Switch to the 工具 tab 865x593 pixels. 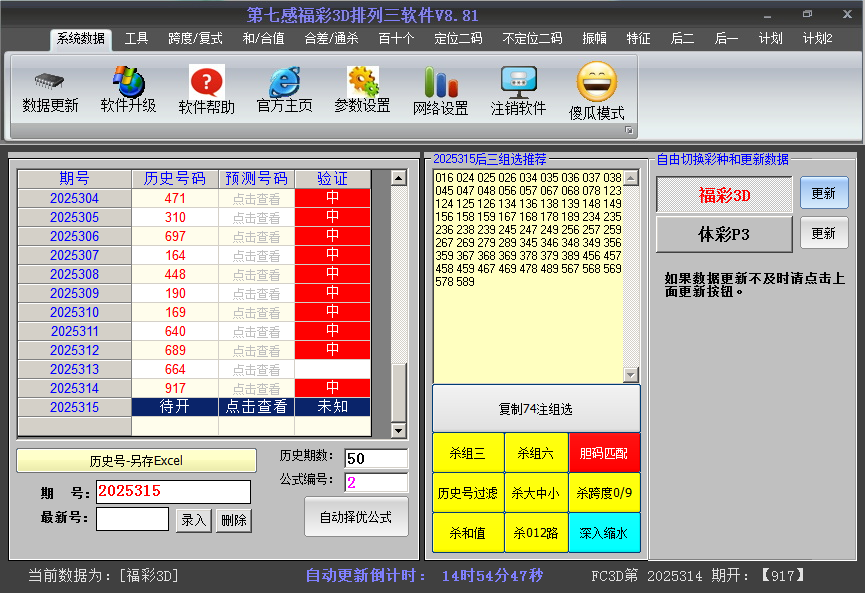click(x=137, y=37)
